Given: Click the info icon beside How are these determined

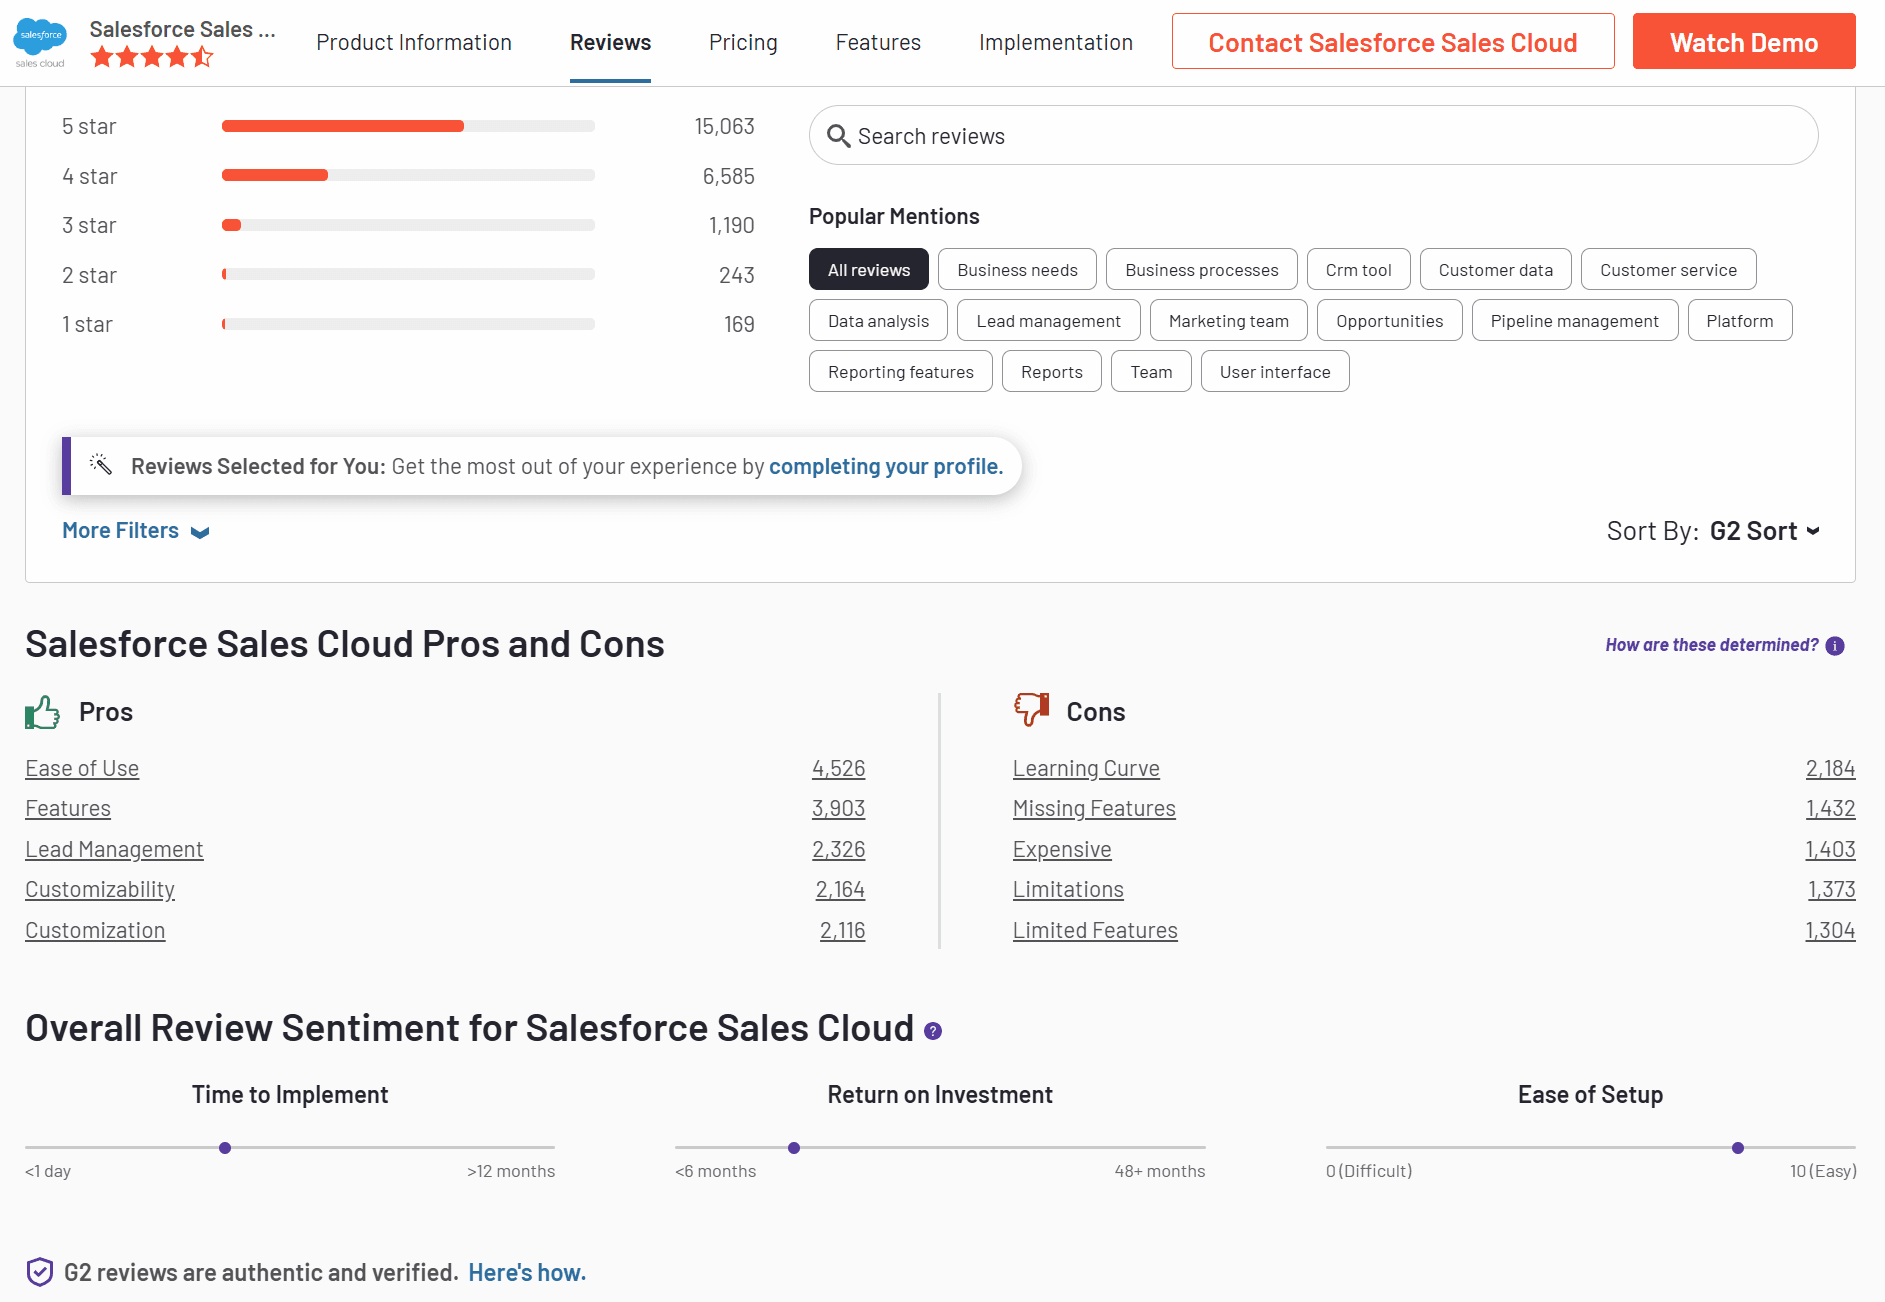Looking at the screenshot, I should click(1836, 645).
